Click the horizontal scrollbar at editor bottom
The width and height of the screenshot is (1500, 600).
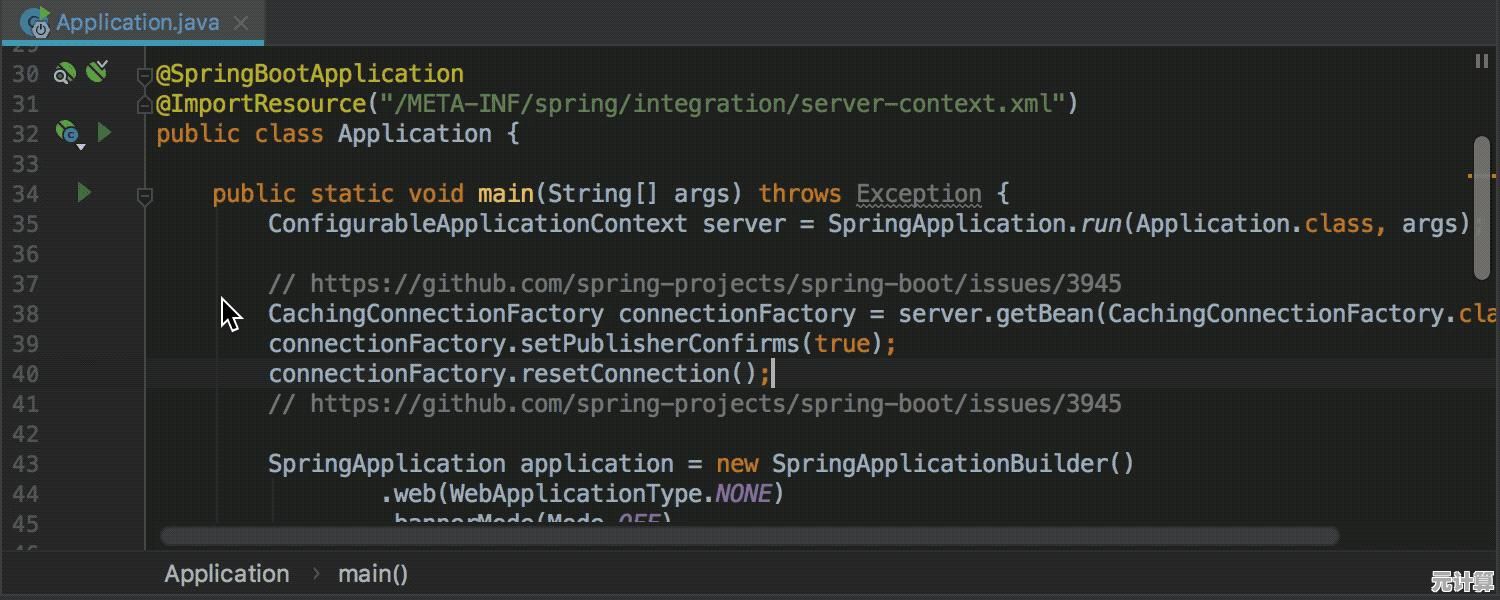[750, 537]
